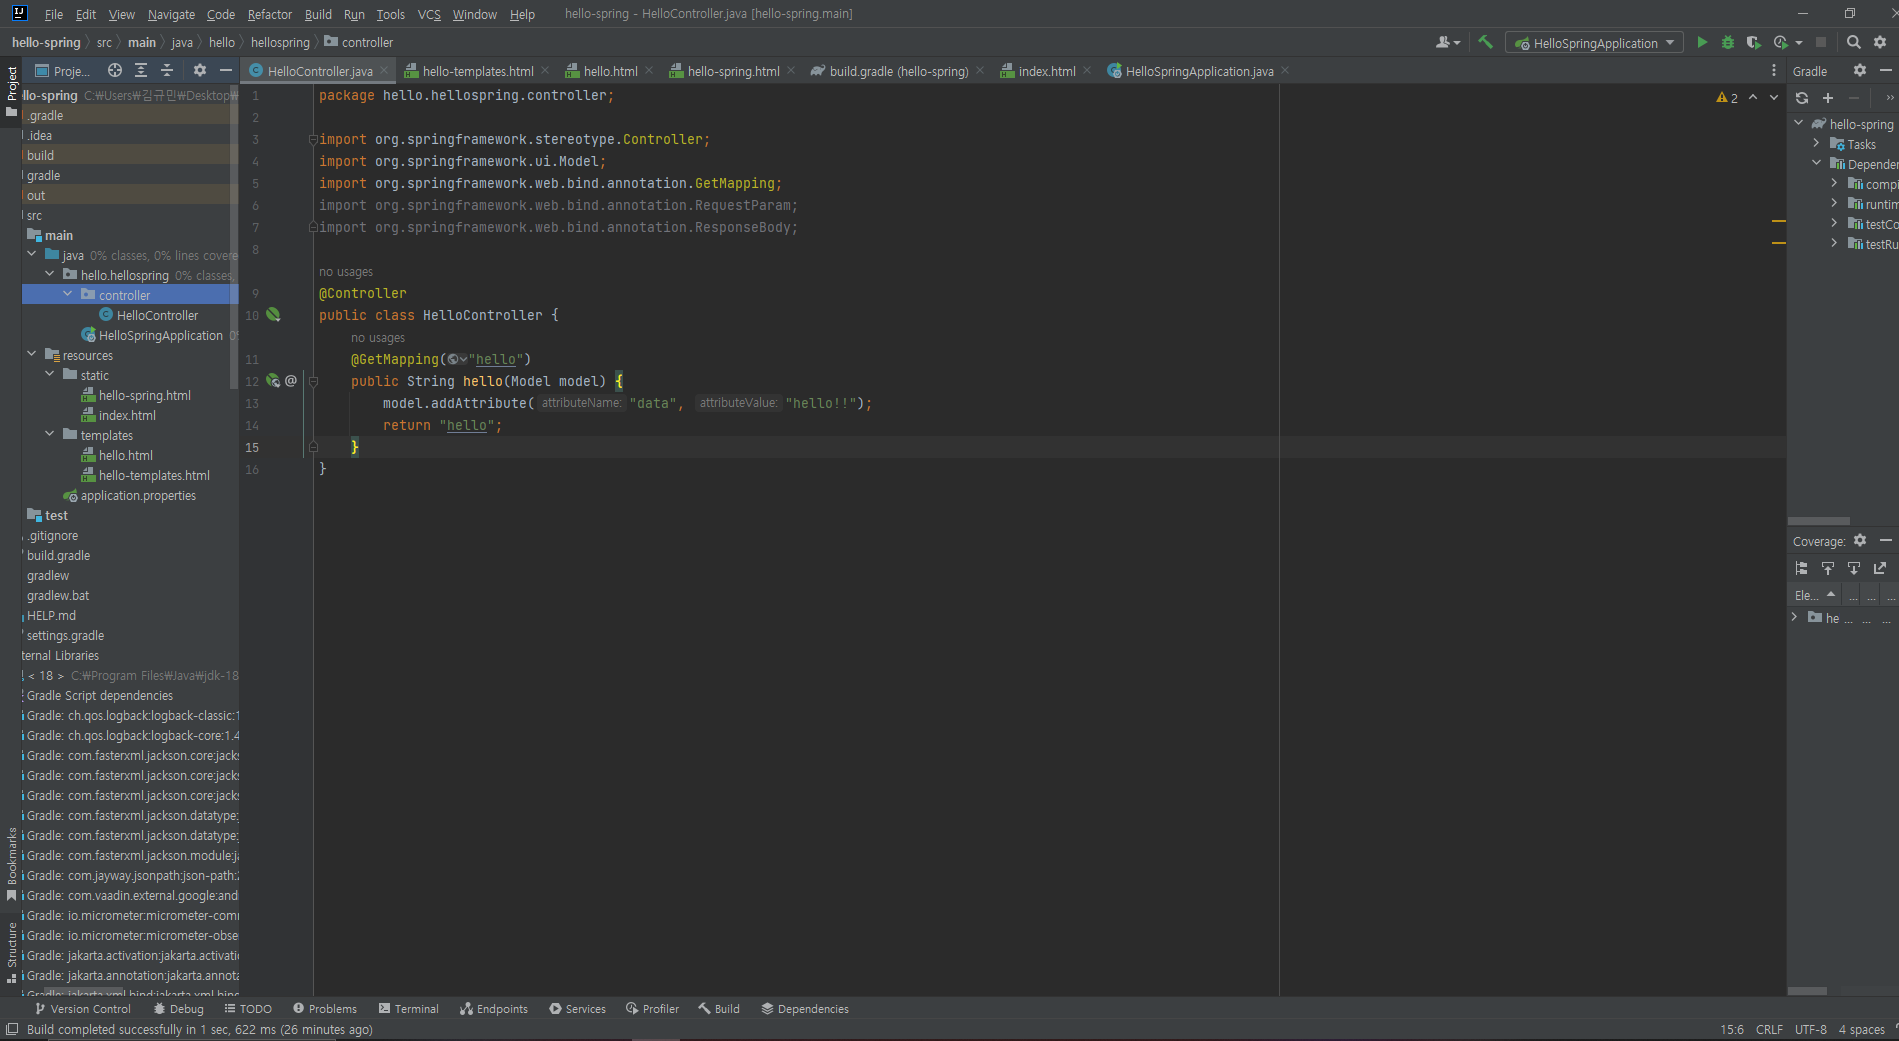1899x1041 pixels.
Task: Click line ending CRLF in status bar
Action: (x=1769, y=1029)
